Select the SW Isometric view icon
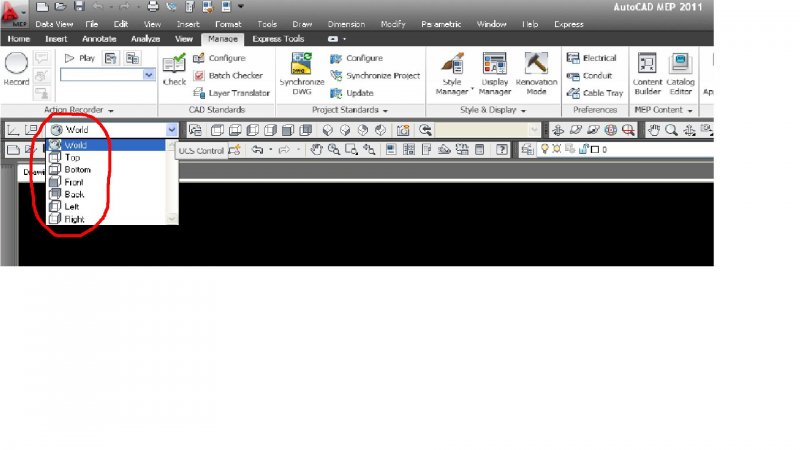The height and width of the screenshot is (450, 800). pos(328,130)
